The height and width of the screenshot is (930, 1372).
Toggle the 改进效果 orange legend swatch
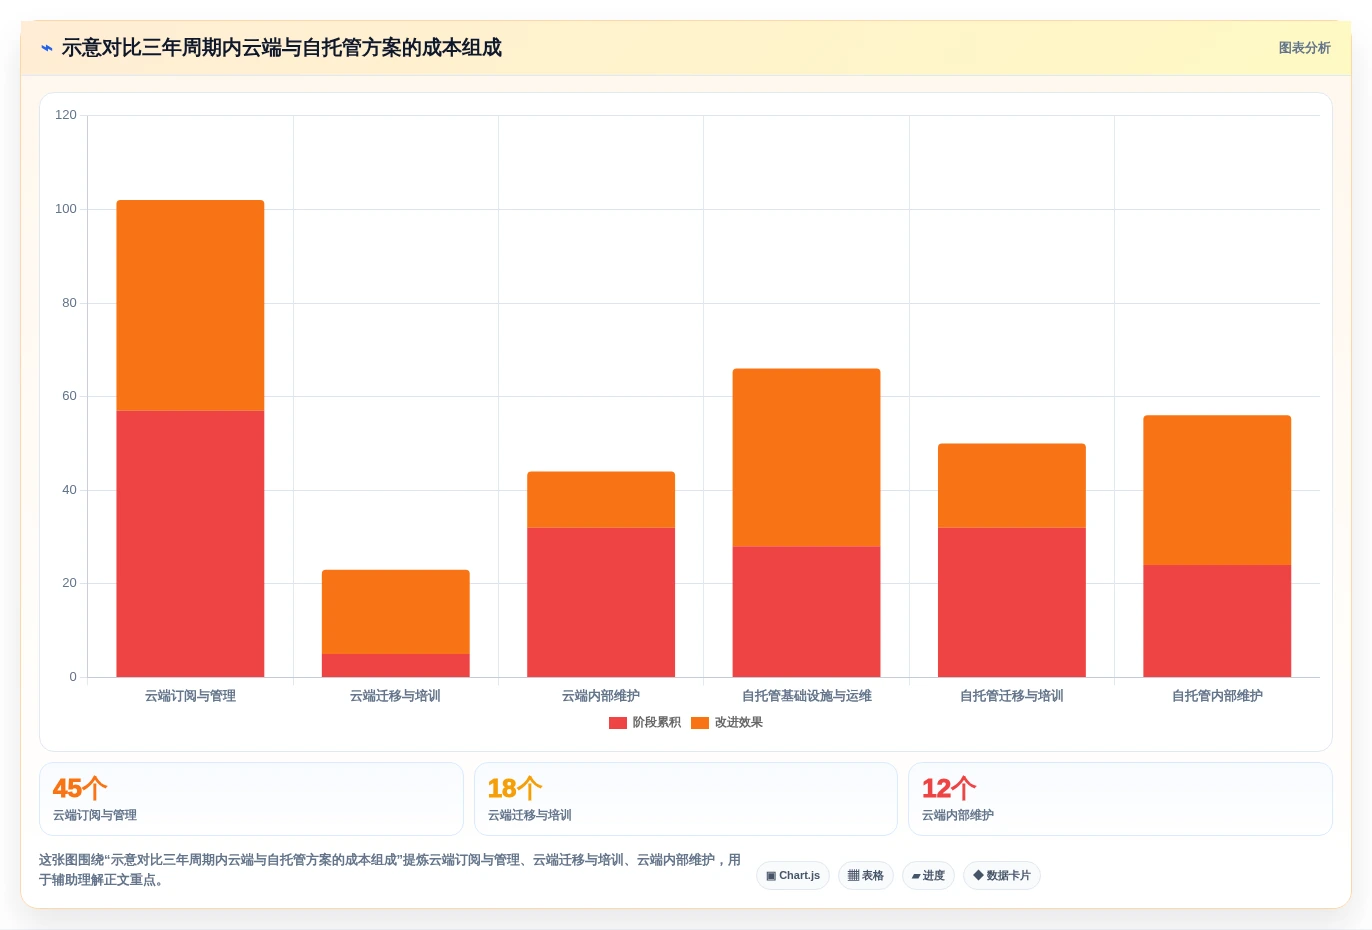tap(700, 723)
